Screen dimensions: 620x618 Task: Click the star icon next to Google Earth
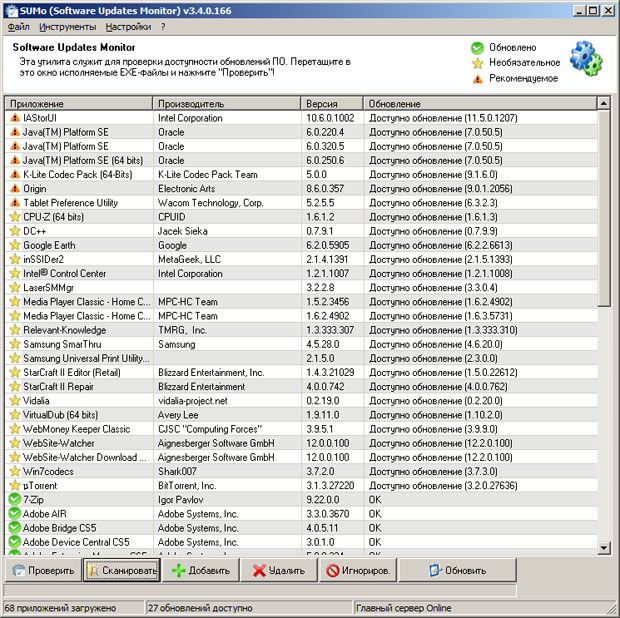[x=15, y=245]
